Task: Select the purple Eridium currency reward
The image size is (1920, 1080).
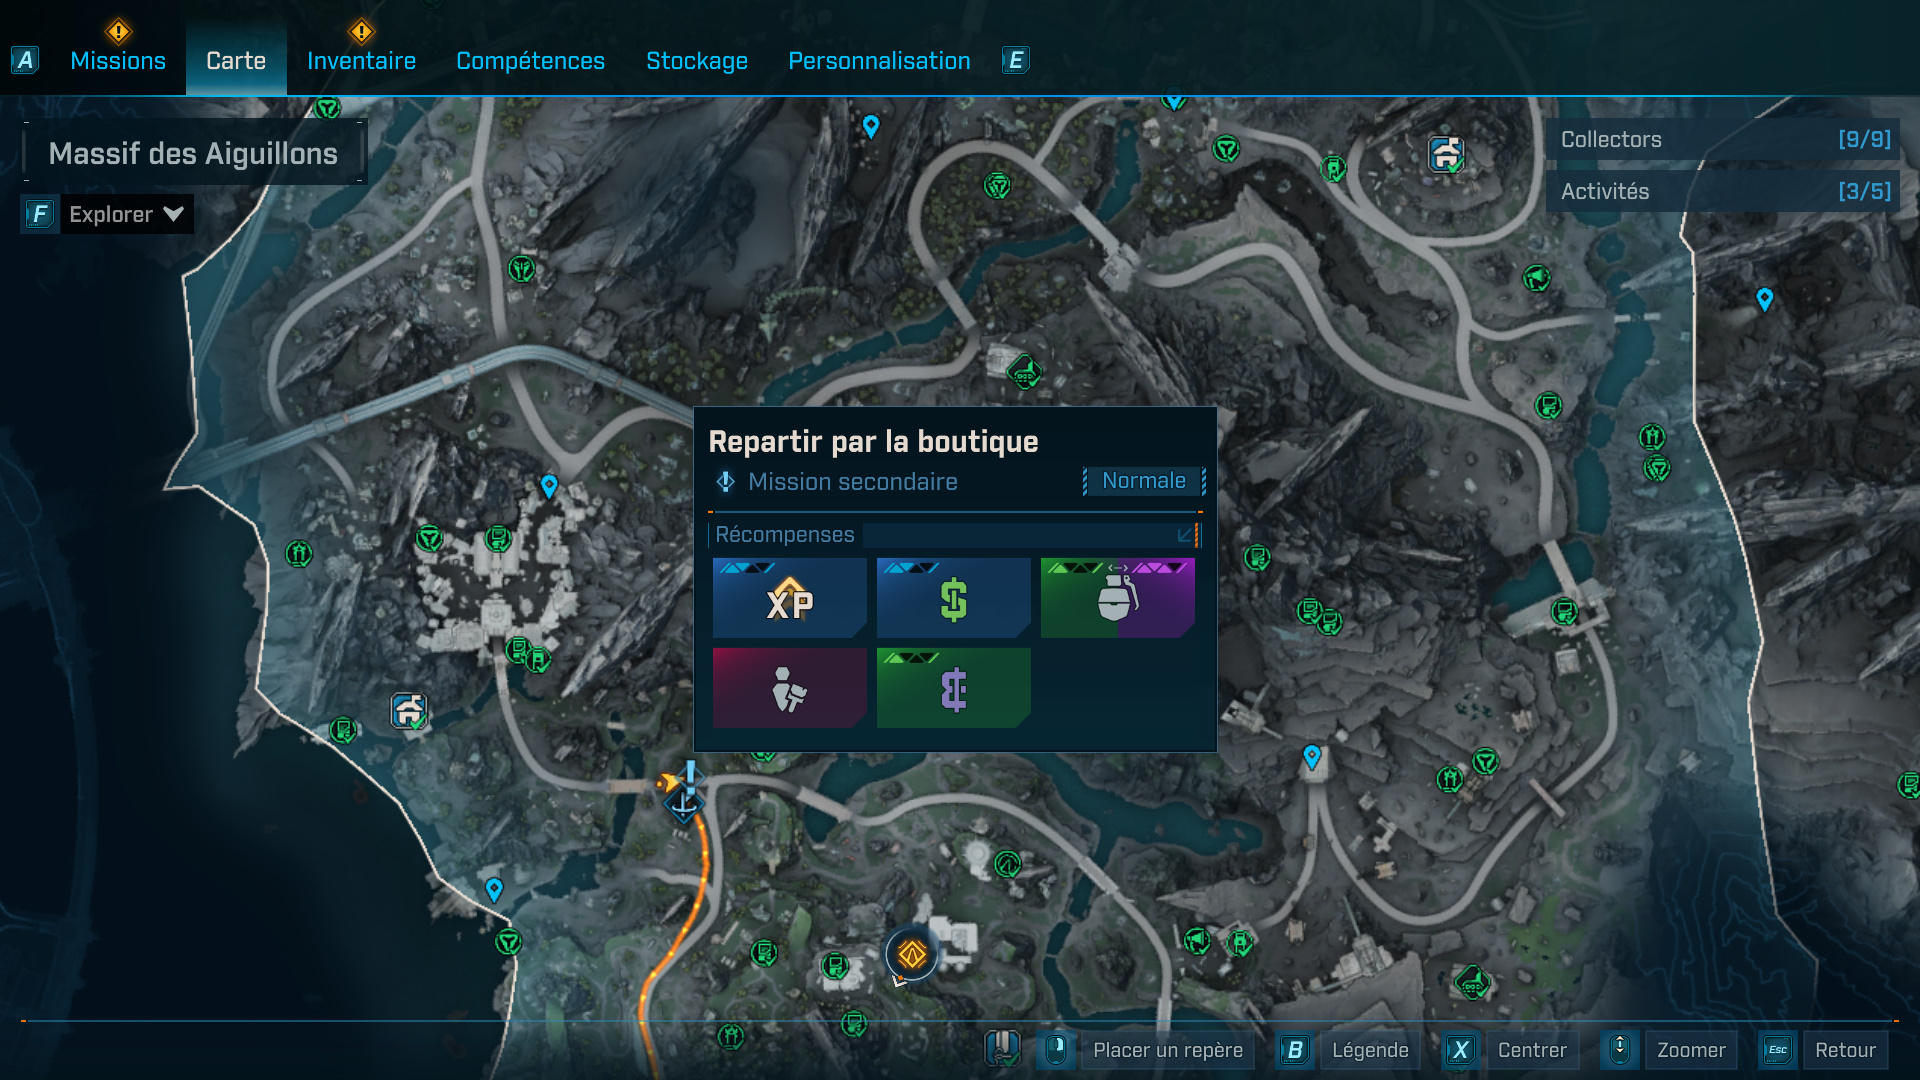Action: tap(953, 688)
